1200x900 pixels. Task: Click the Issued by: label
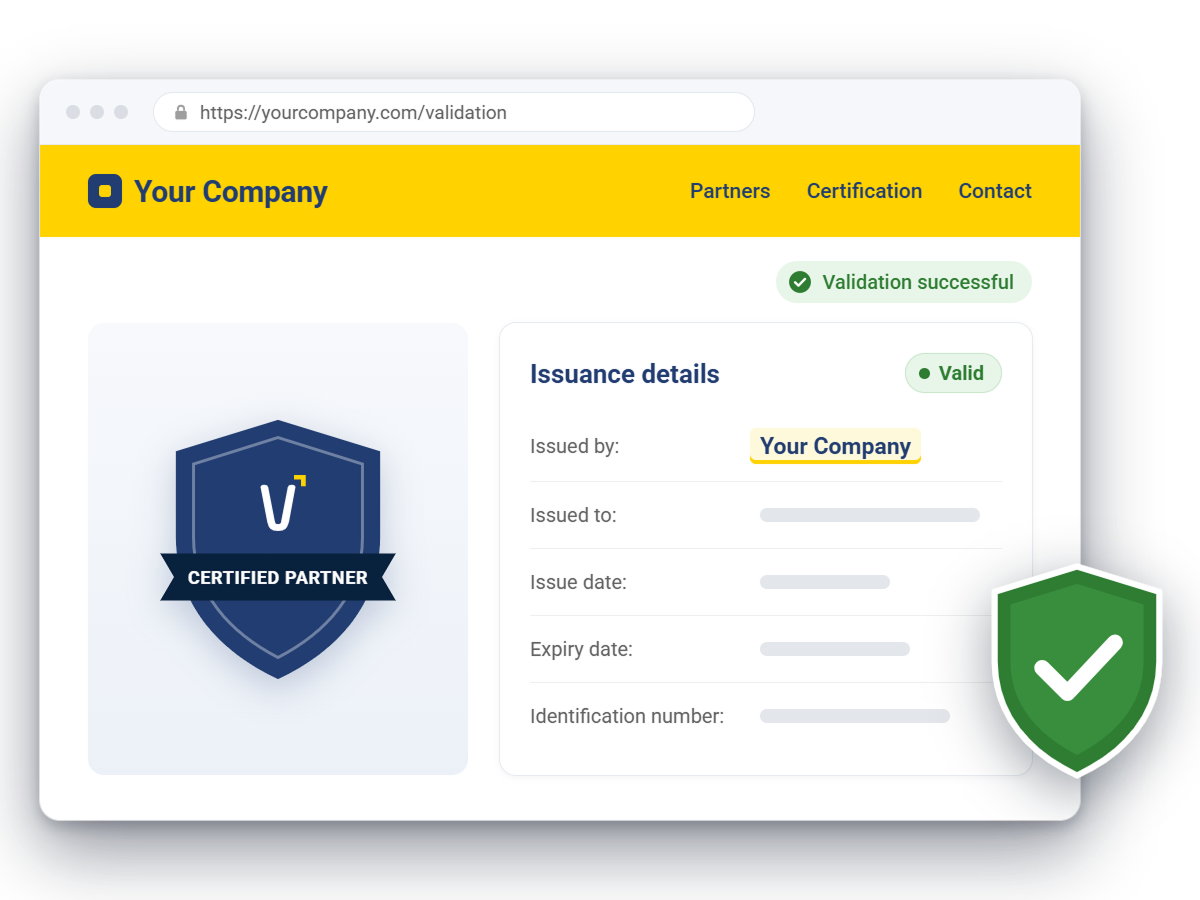pyautogui.click(x=575, y=446)
